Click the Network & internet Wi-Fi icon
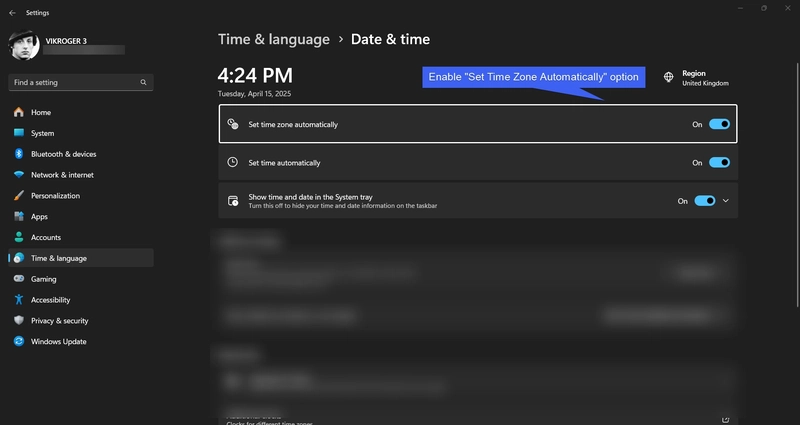Image resolution: width=800 pixels, height=425 pixels. pos(18,175)
